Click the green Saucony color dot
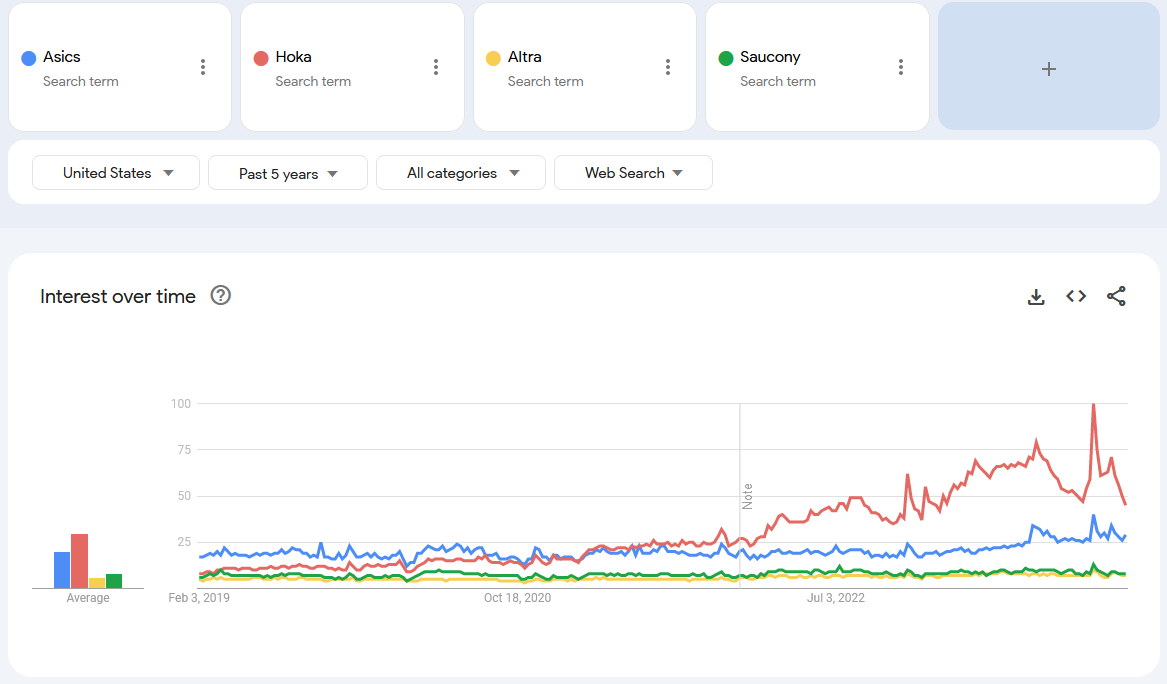The width and height of the screenshot is (1167, 684). 726,58
